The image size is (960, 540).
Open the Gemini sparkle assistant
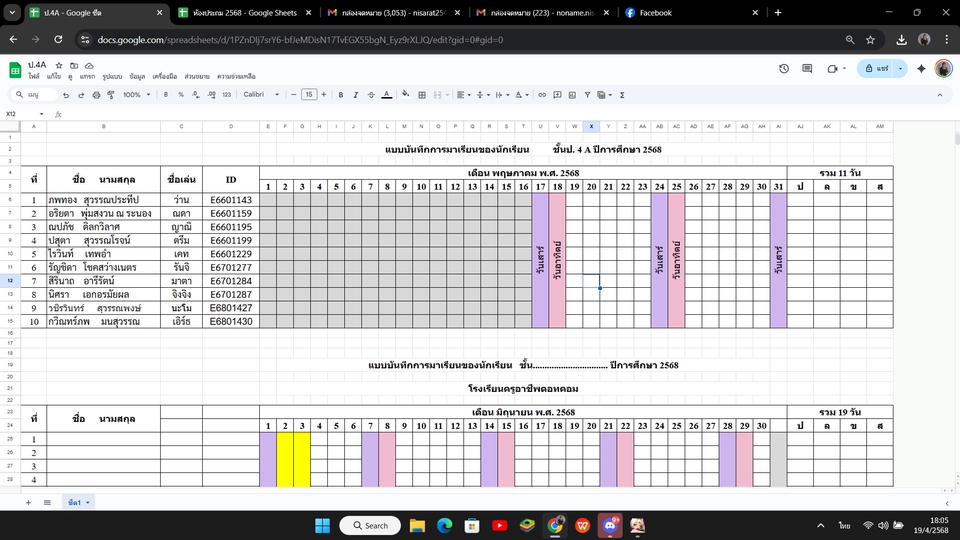(921, 69)
